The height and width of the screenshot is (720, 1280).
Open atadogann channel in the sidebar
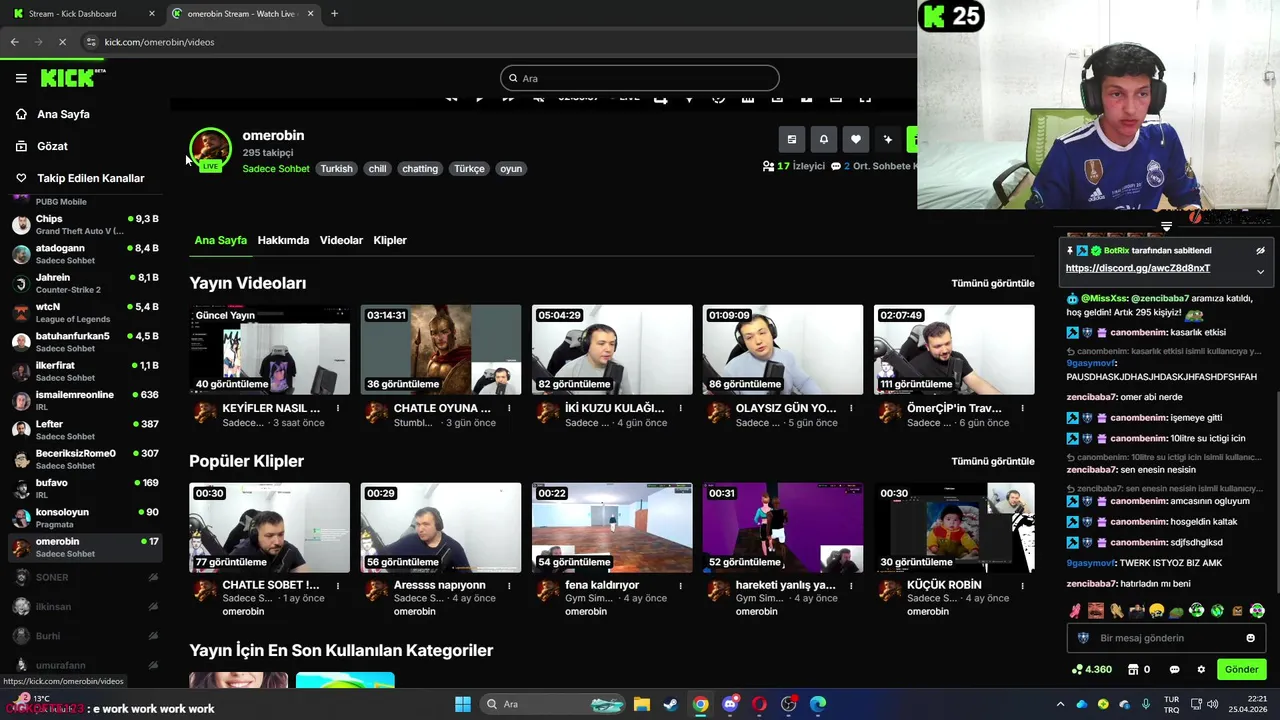84,254
